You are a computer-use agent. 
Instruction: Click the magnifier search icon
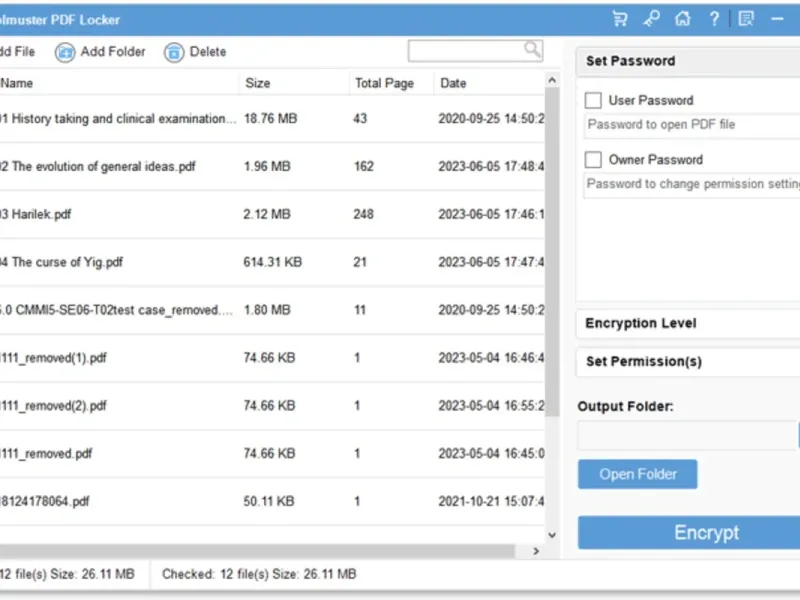pyautogui.click(x=532, y=49)
